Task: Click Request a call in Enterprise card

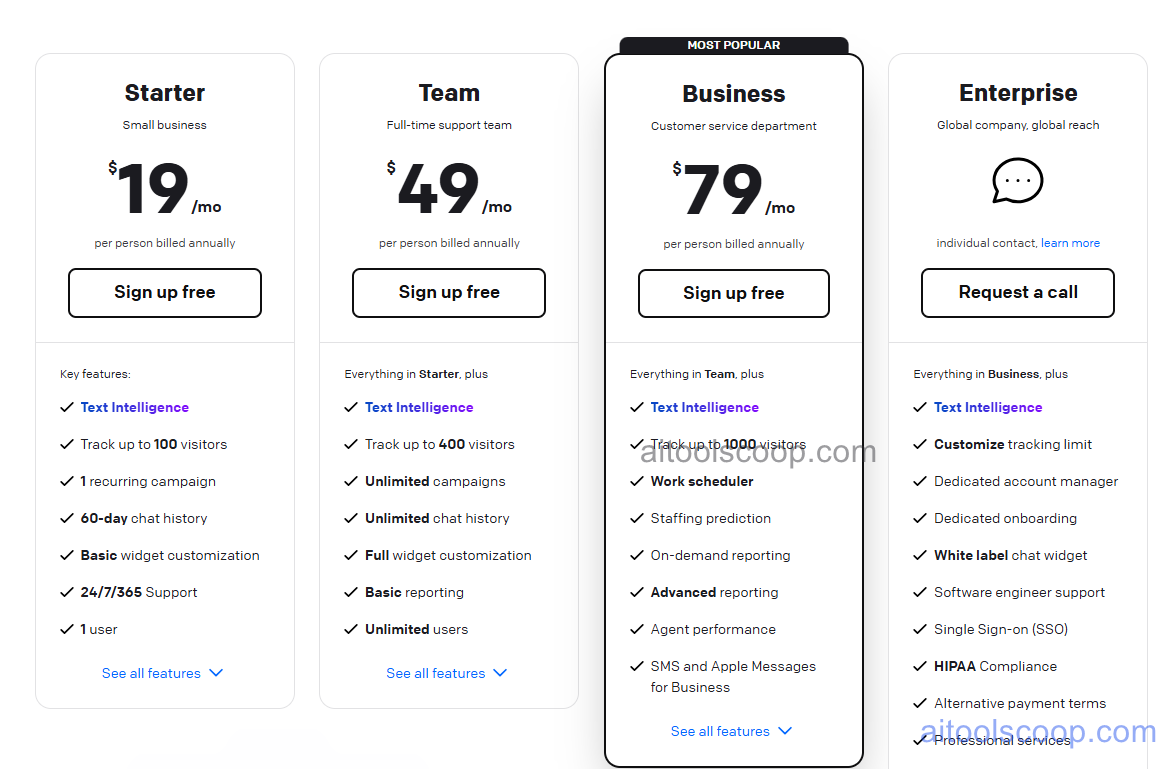Action: coord(1017,292)
